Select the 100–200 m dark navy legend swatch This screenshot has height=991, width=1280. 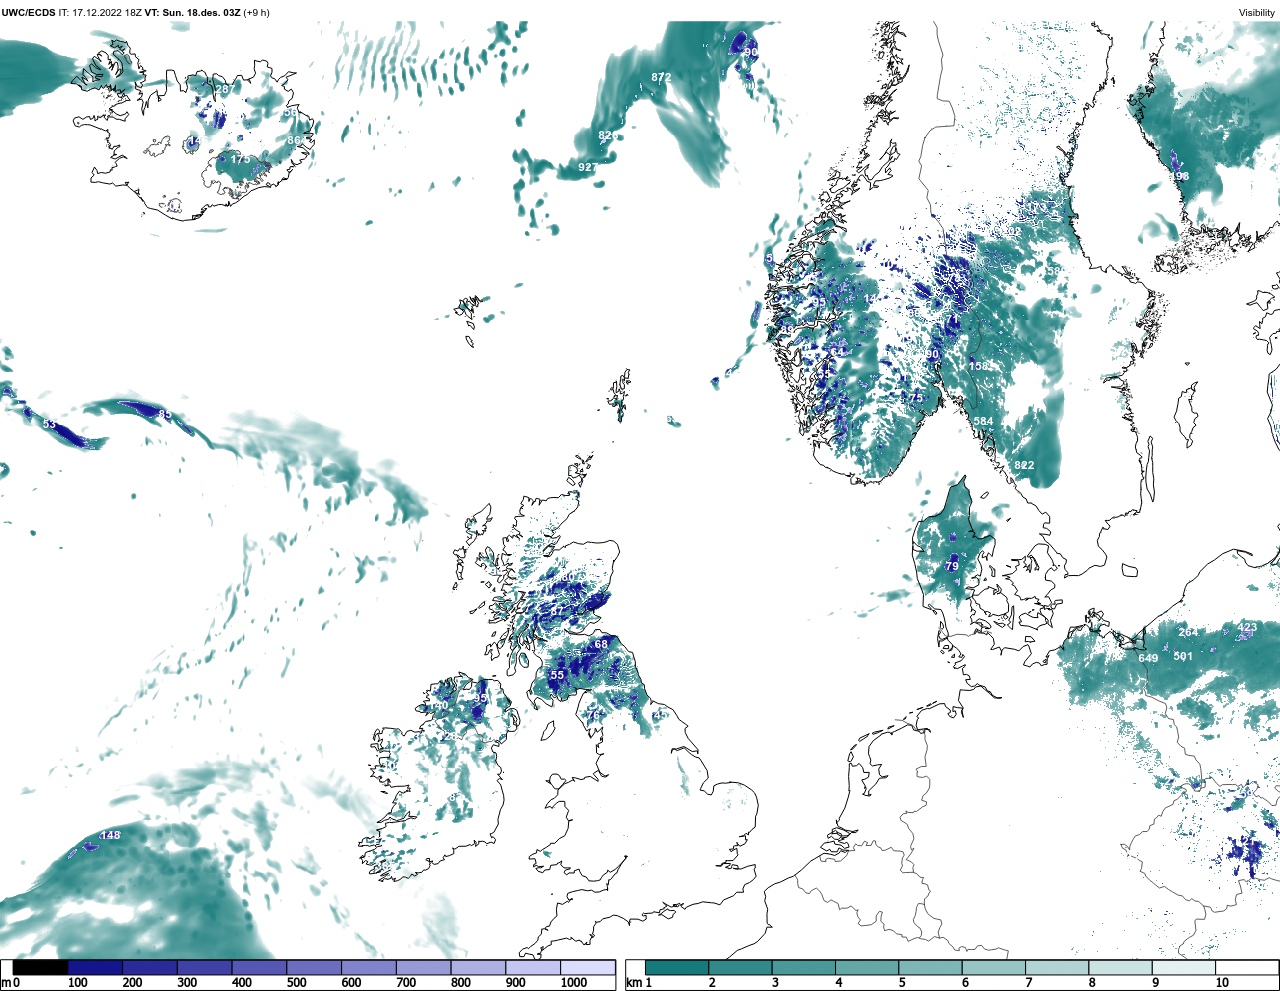(x=95, y=967)
